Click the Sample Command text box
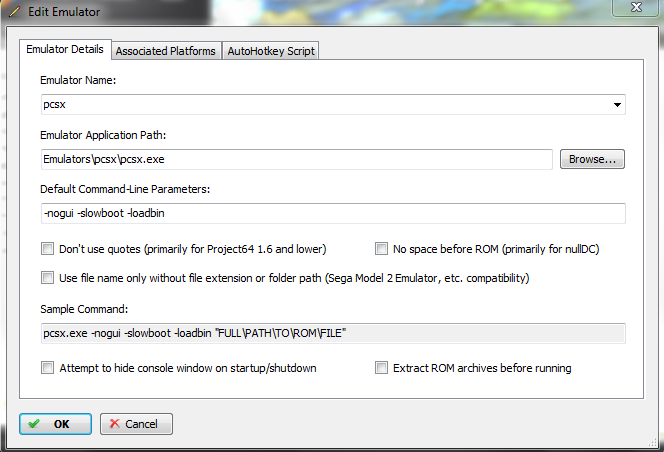This screenshot has width=664, height=452. 333,333
